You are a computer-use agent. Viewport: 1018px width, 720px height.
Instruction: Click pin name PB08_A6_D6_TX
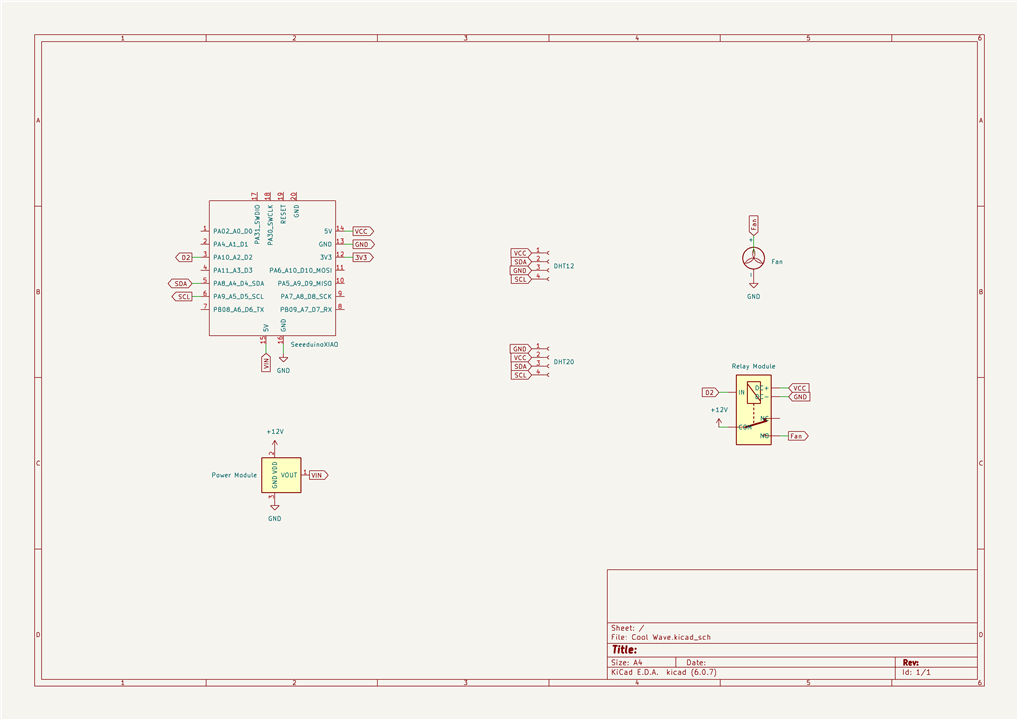pyautogui.click(x=238, y=310)
